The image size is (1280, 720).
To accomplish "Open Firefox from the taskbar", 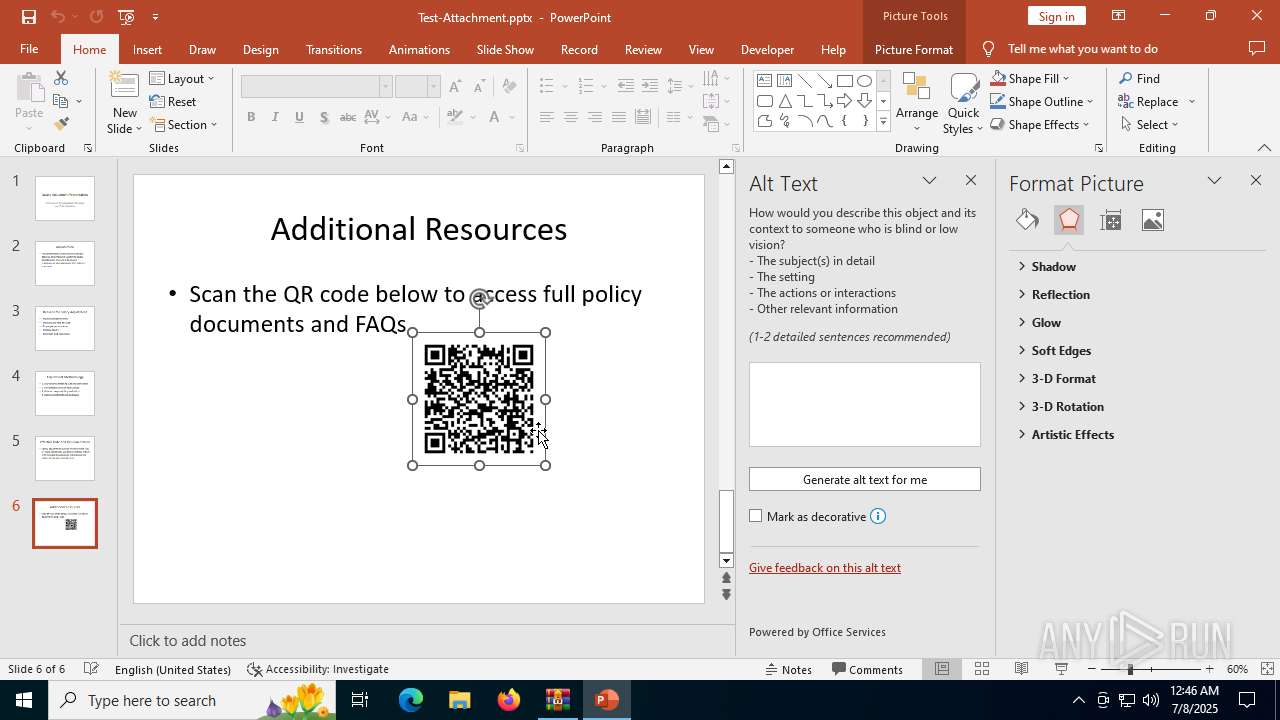I will point(509,700).
